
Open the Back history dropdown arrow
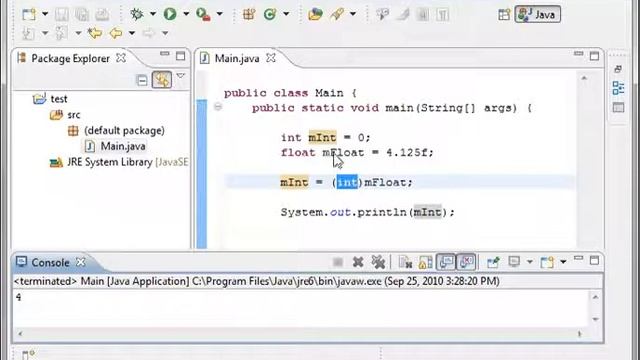pyautogui.click(x=132, y=33)
